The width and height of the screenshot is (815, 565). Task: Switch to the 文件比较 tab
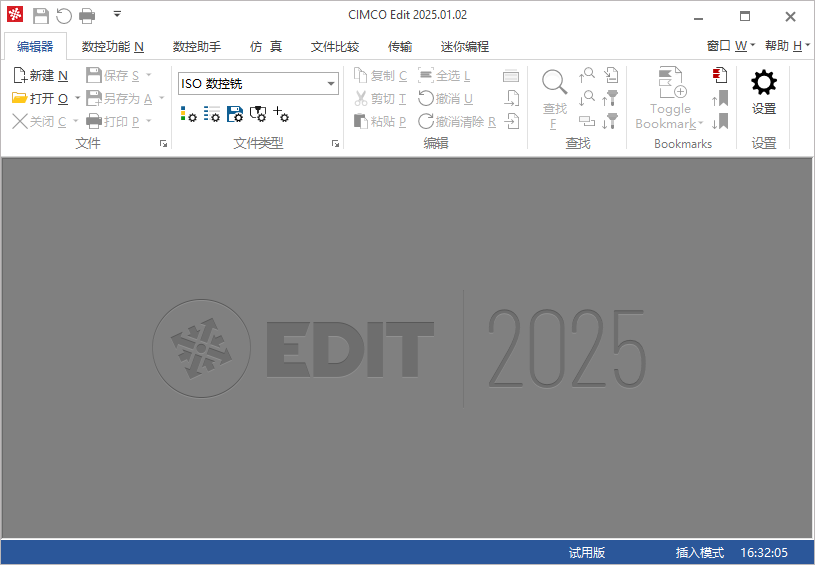pos(335,47)
